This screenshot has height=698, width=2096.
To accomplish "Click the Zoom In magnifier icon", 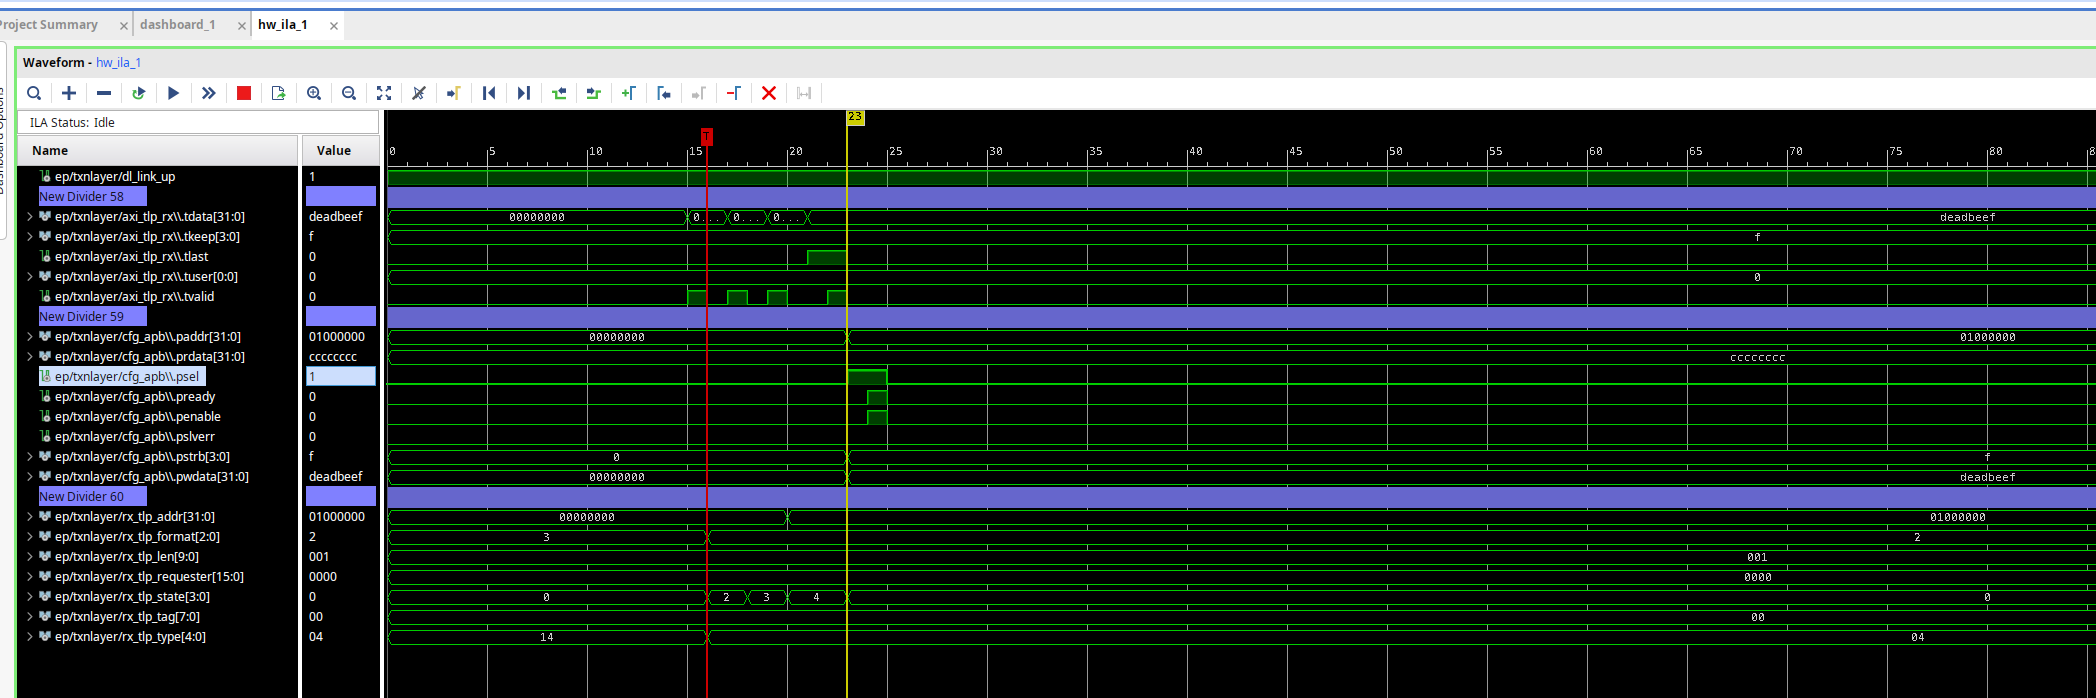I will tap(314, 93).
